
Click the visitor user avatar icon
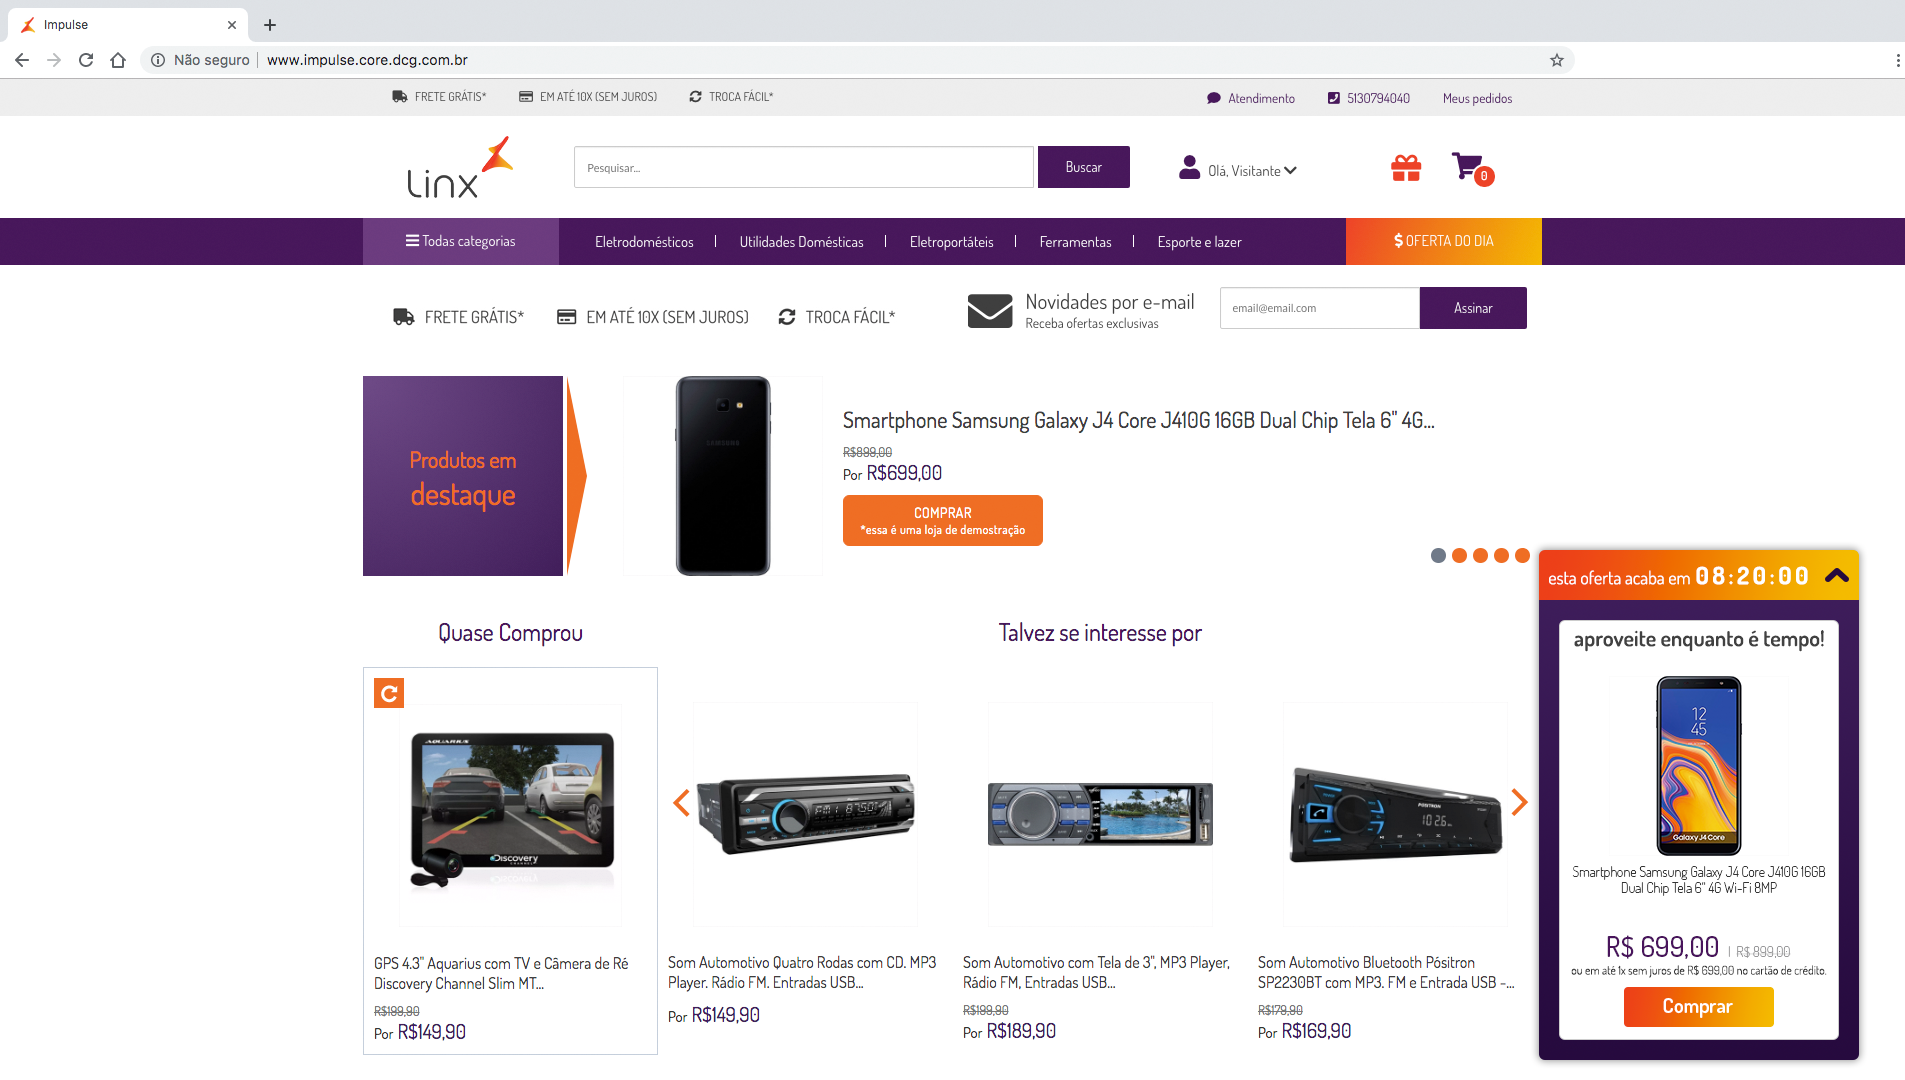click(1189, 168)
